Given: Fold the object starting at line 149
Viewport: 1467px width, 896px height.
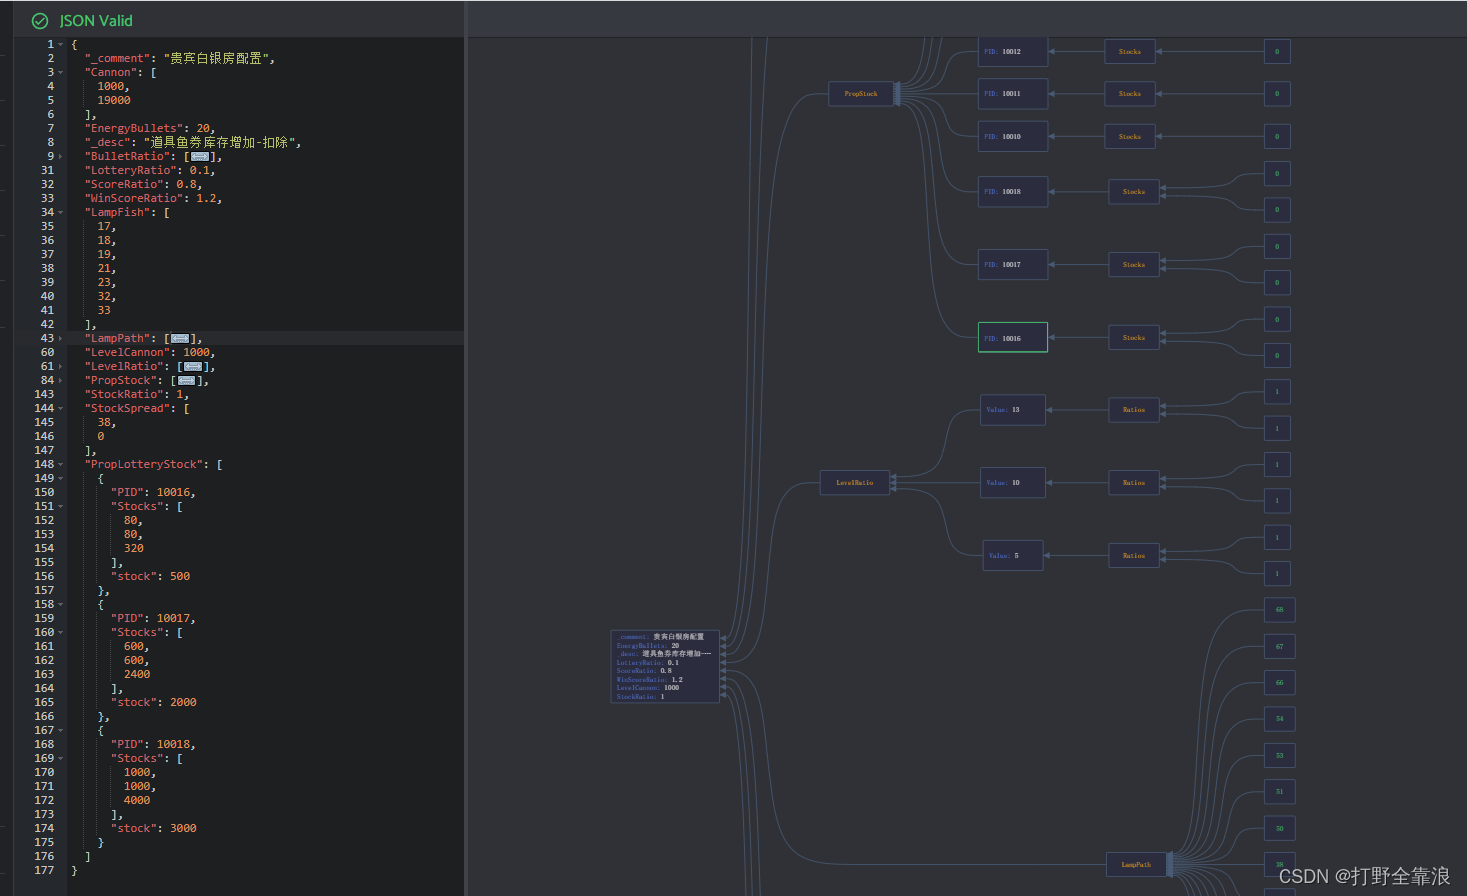Looking at the screenshot, I should 60,479.
